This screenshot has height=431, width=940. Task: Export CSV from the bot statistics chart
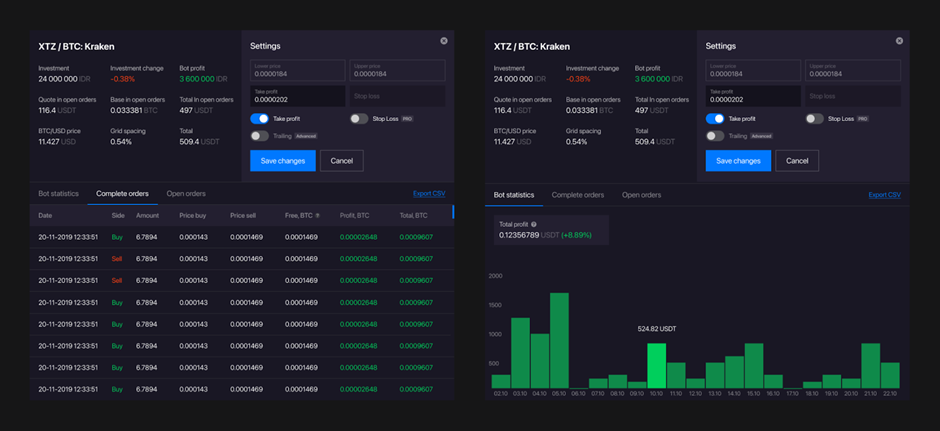pyautogui.click(x=884, y=195)
